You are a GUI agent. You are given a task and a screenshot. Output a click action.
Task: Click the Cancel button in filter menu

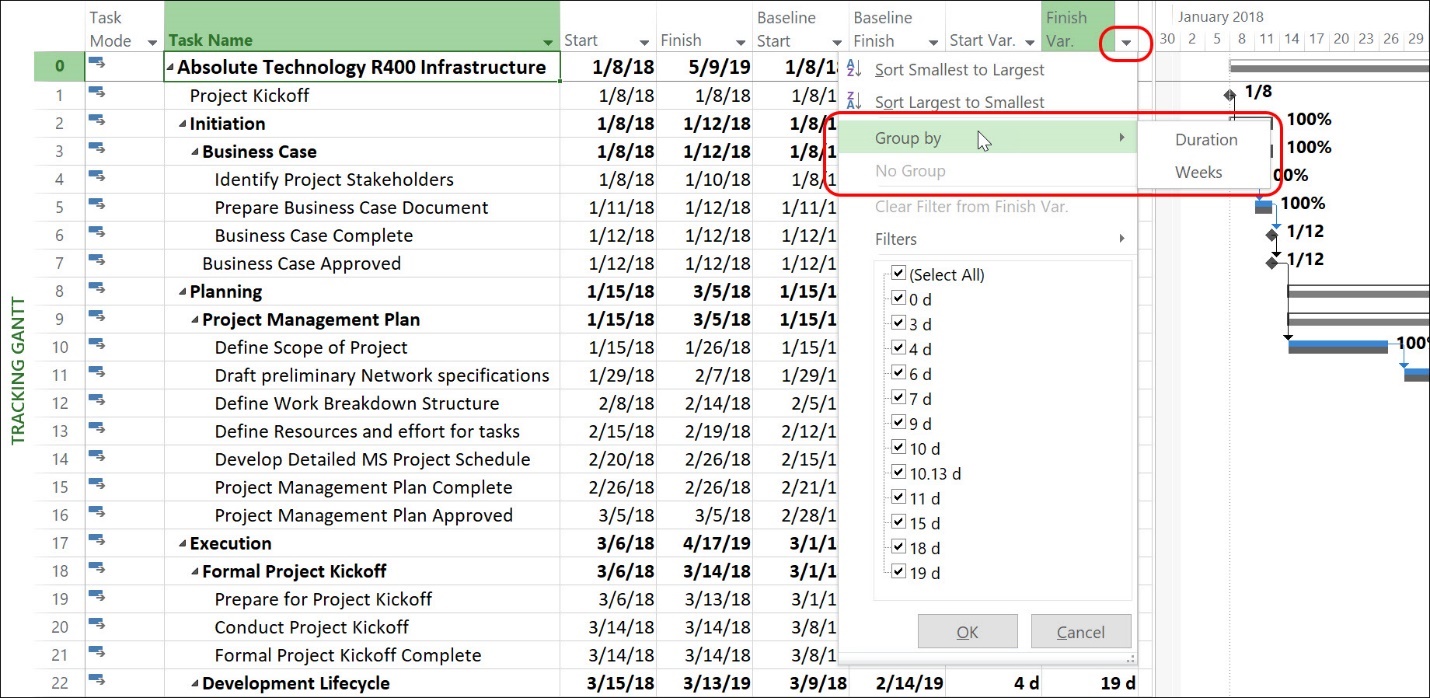coord(1081,632)
